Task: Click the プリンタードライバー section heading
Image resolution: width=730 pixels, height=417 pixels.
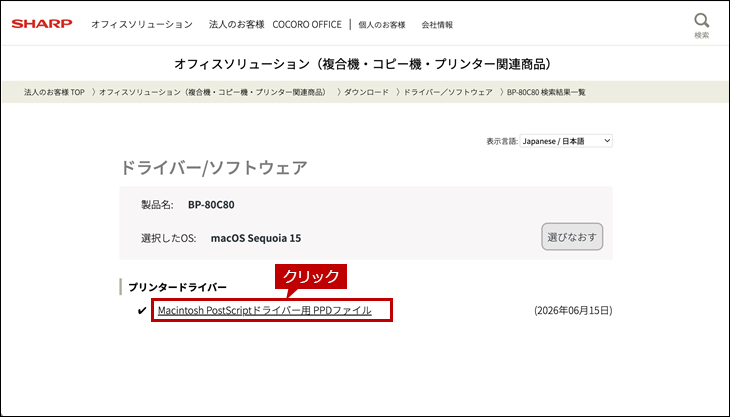Action: click(x=177, y=287)
